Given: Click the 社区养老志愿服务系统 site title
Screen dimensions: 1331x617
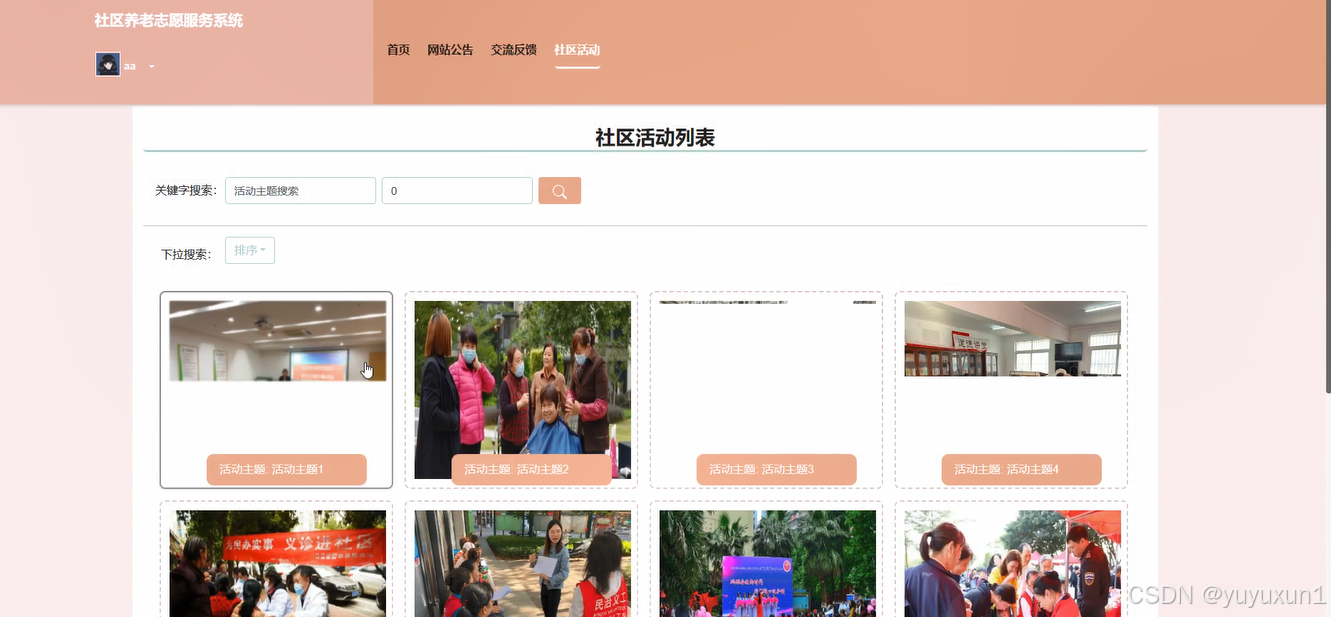Looking at the screenshot, I should point(168,21).
